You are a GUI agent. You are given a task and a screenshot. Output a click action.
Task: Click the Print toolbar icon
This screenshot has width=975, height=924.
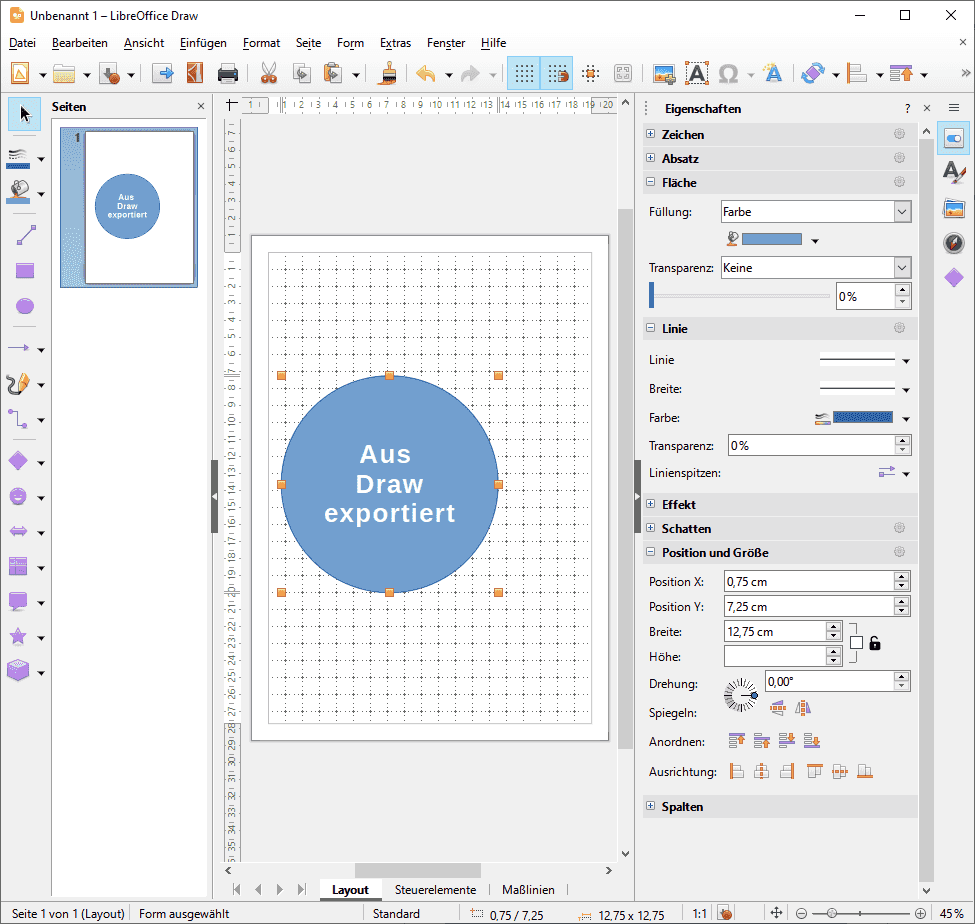pos(228,74)
